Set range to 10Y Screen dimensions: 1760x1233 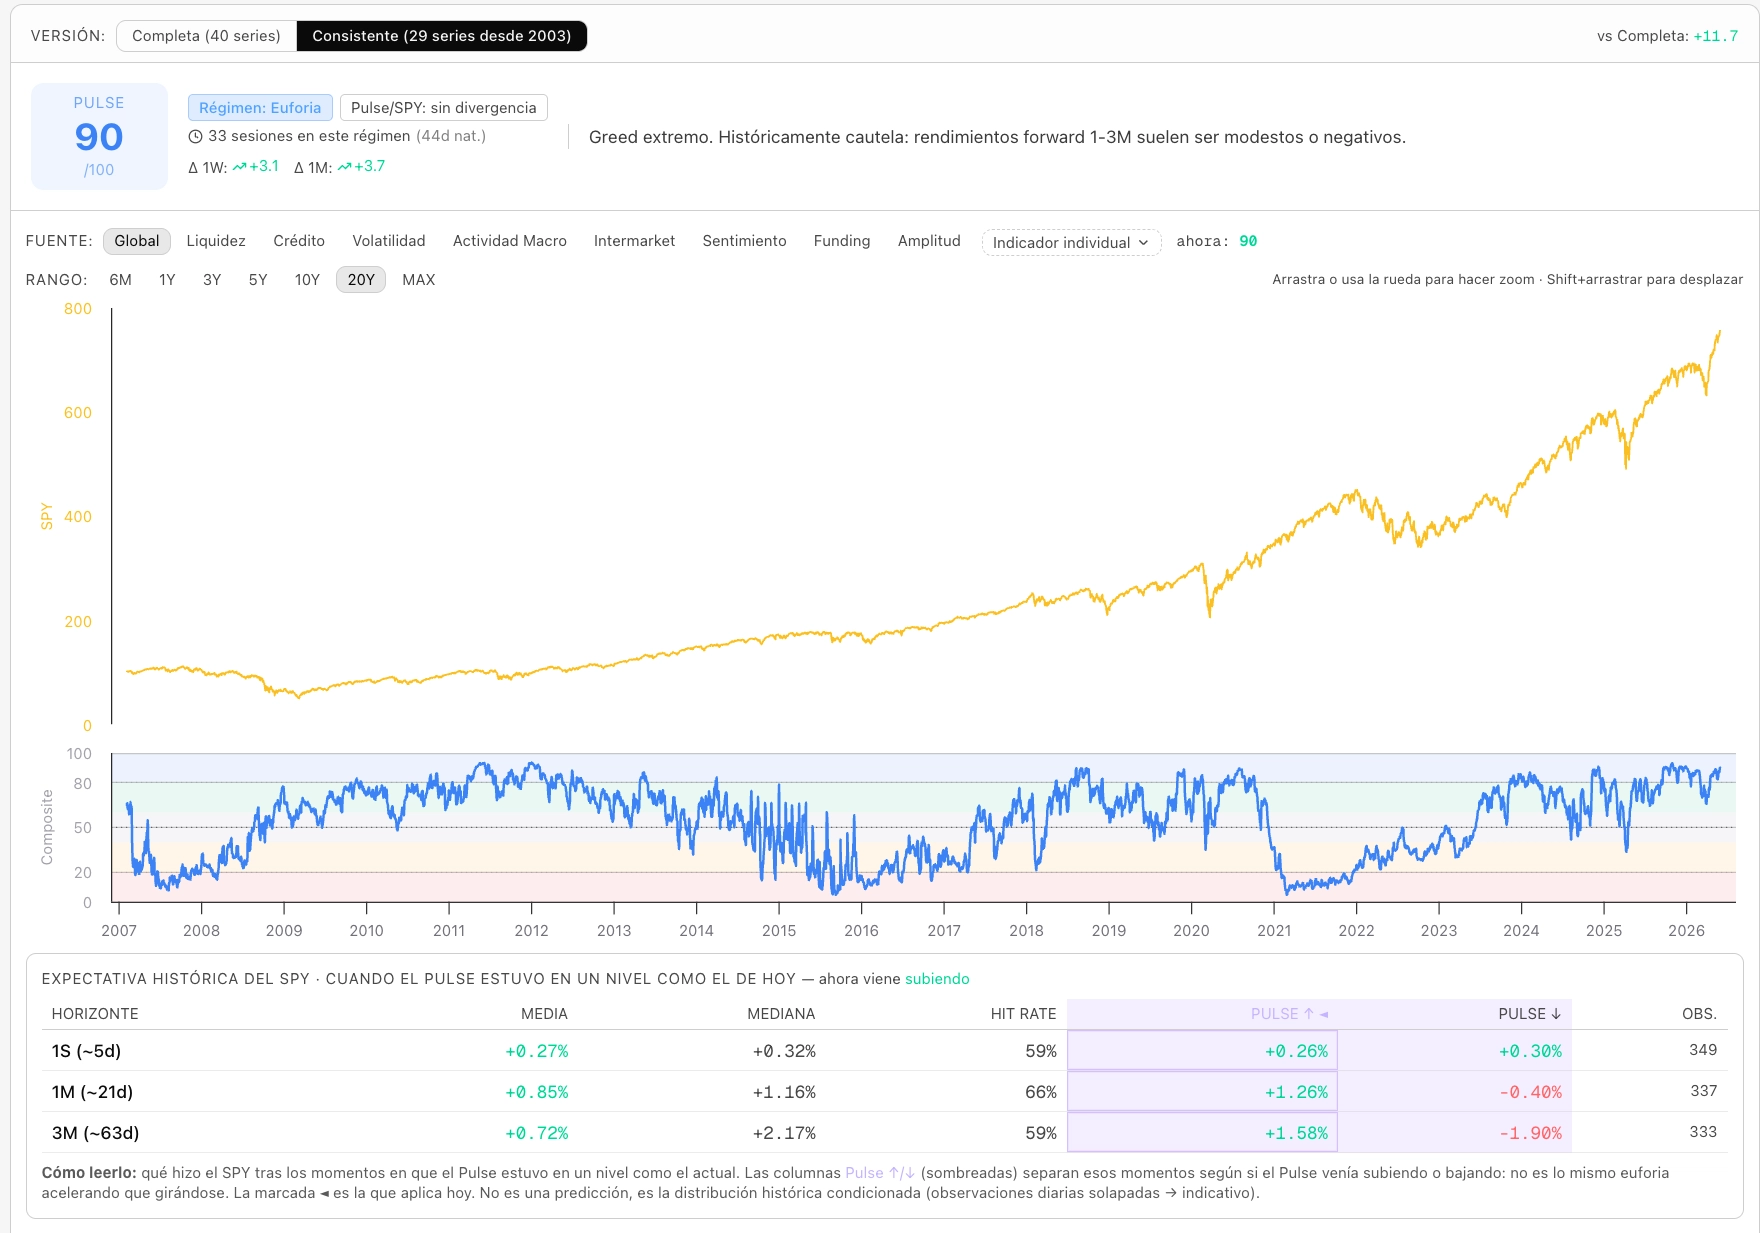307,280
